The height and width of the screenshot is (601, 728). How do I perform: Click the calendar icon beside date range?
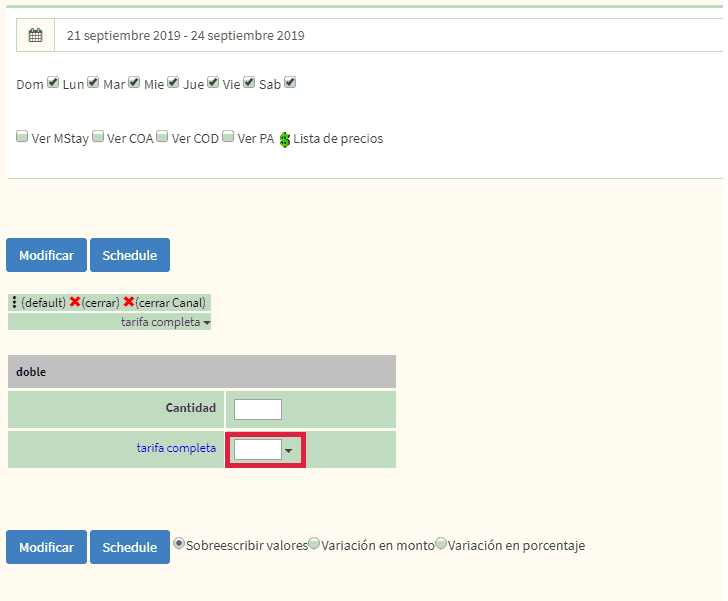pyautogui.click(x=35, y=35)
